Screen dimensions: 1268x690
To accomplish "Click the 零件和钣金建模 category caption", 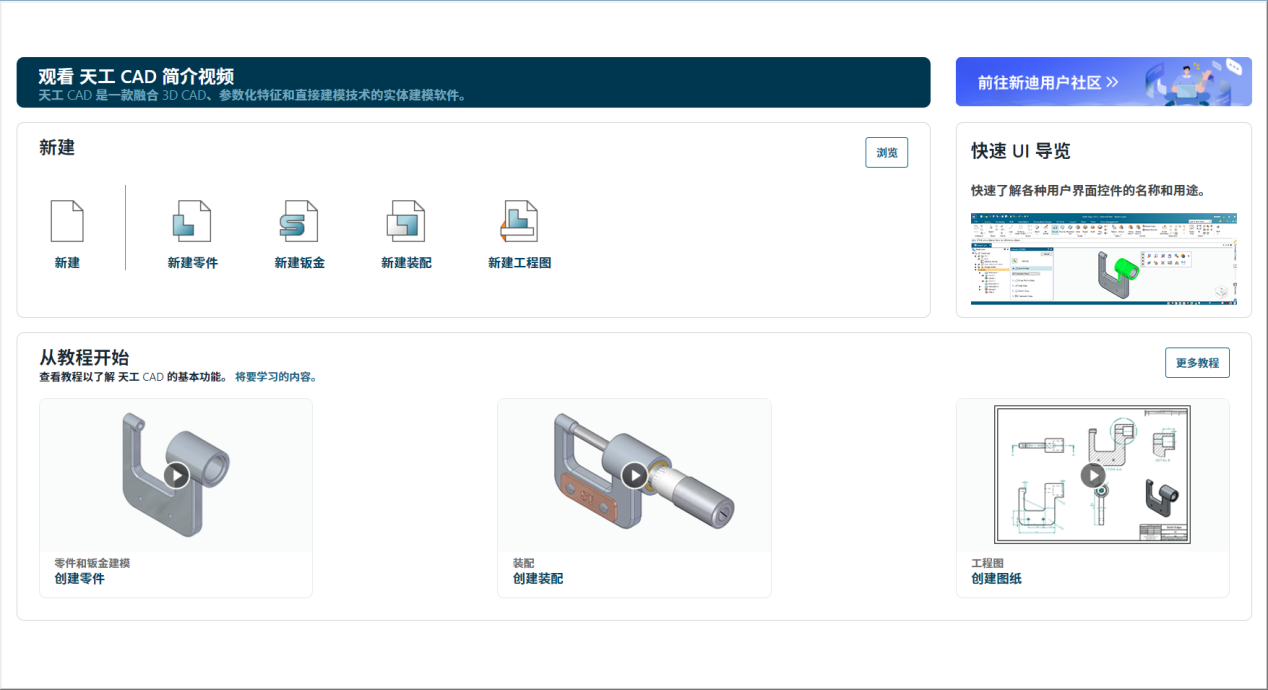I will (x=92, y=563).
